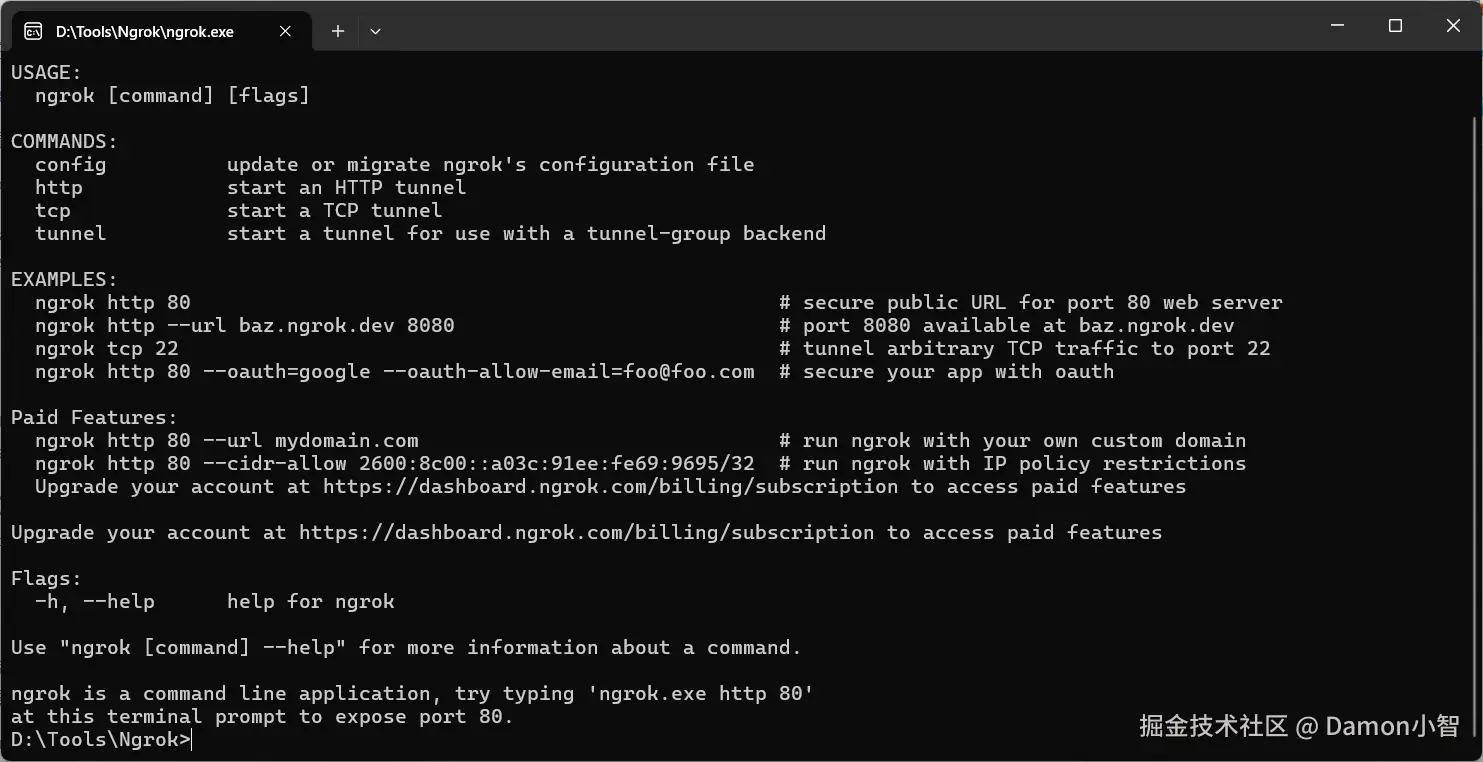Select the D:\Tools\Ngrok\ngrok.exe tab title
Screen dimensions: 1483x762
click(x=144, y=31)
